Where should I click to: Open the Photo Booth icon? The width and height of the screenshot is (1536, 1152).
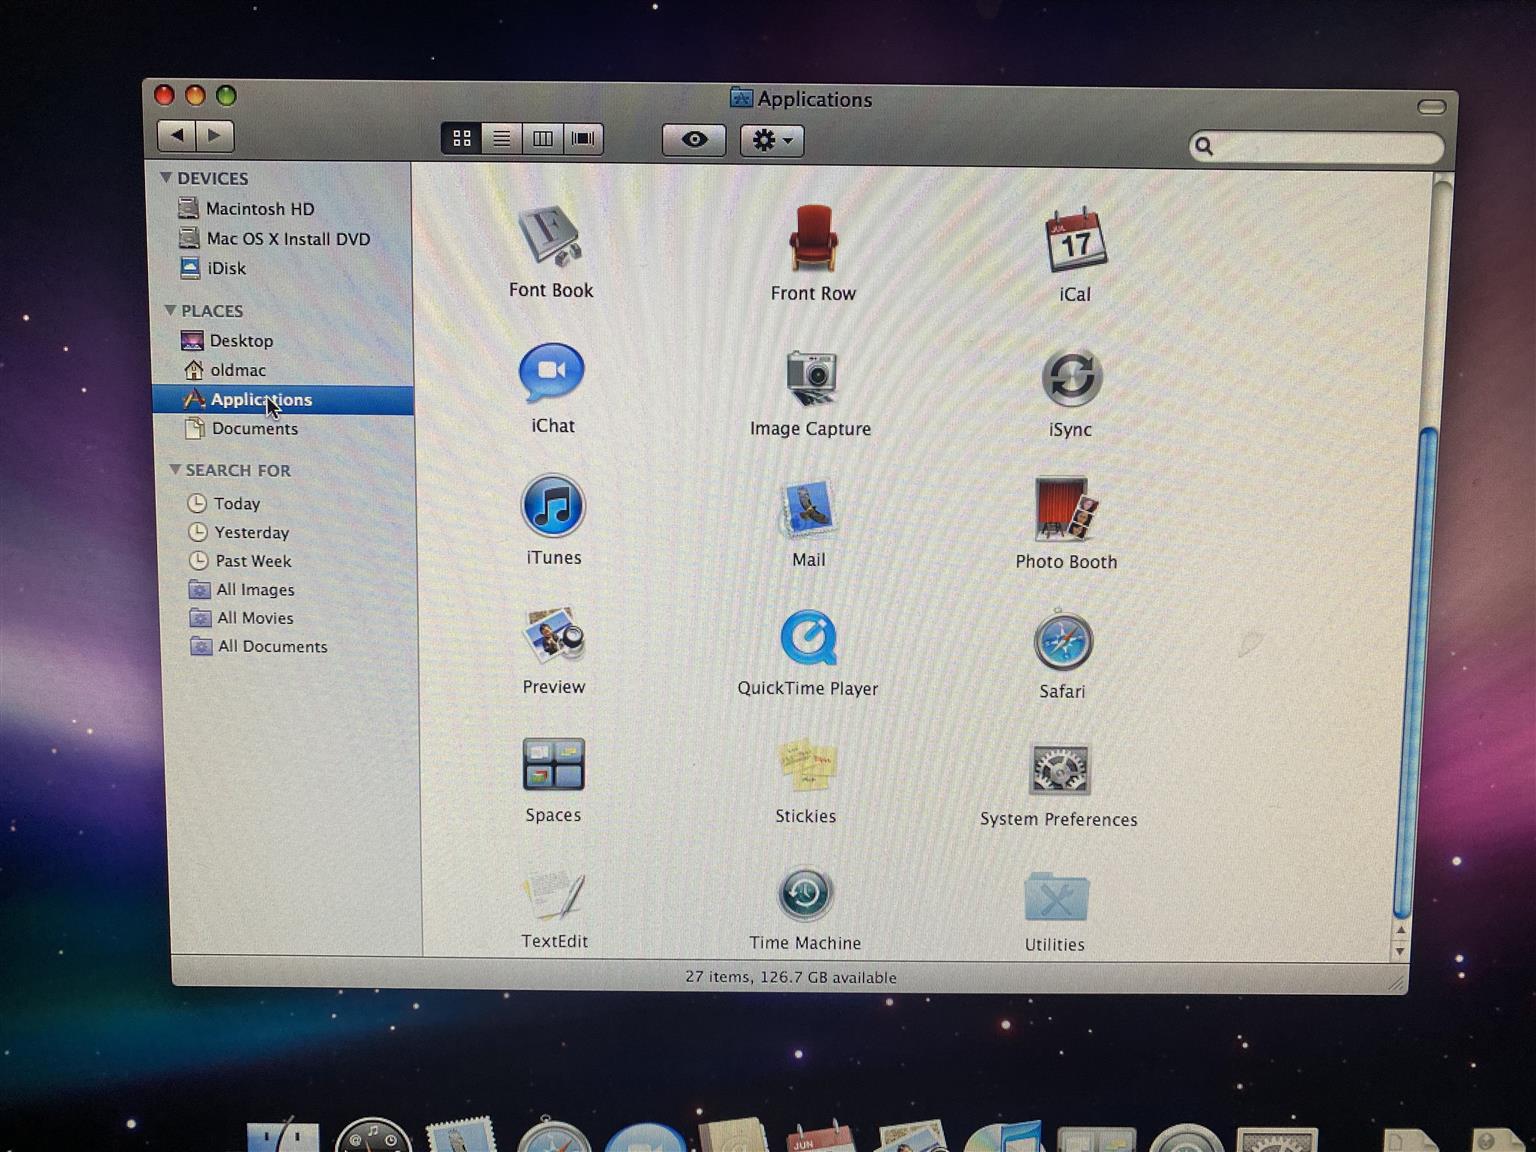pyautogui.click(x=1066, y=509)
